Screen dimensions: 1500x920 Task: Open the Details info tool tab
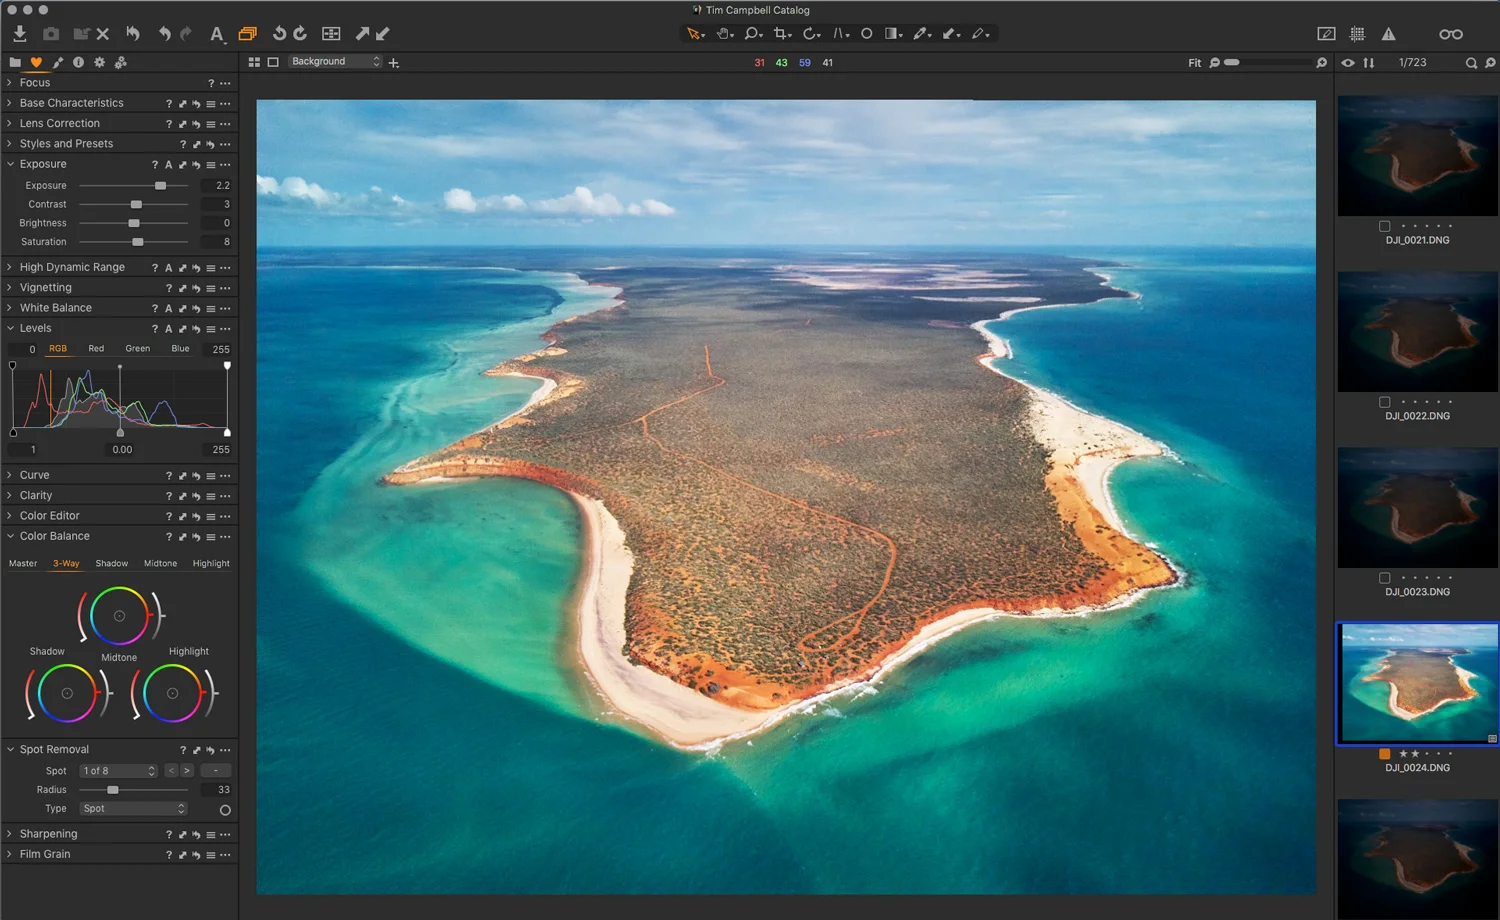pos(78,62)
